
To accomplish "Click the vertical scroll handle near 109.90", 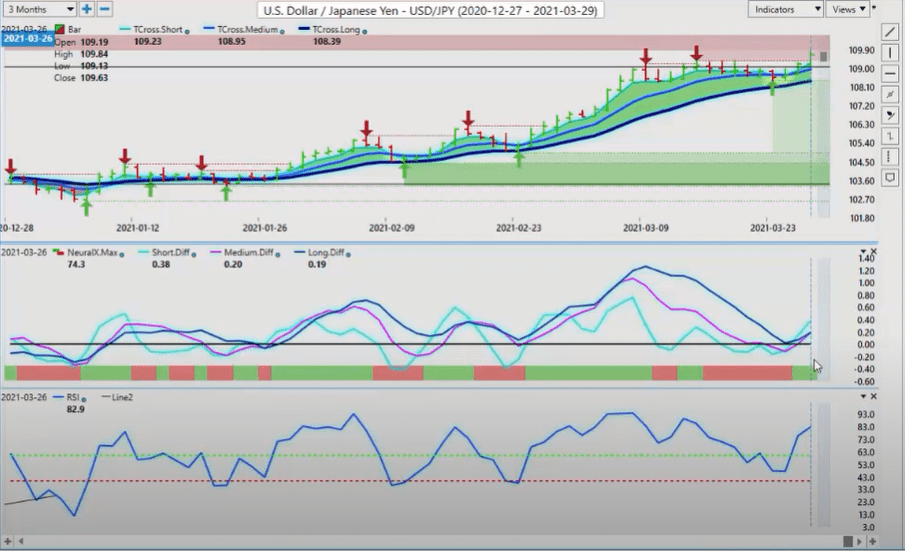I will coord(823,56).
